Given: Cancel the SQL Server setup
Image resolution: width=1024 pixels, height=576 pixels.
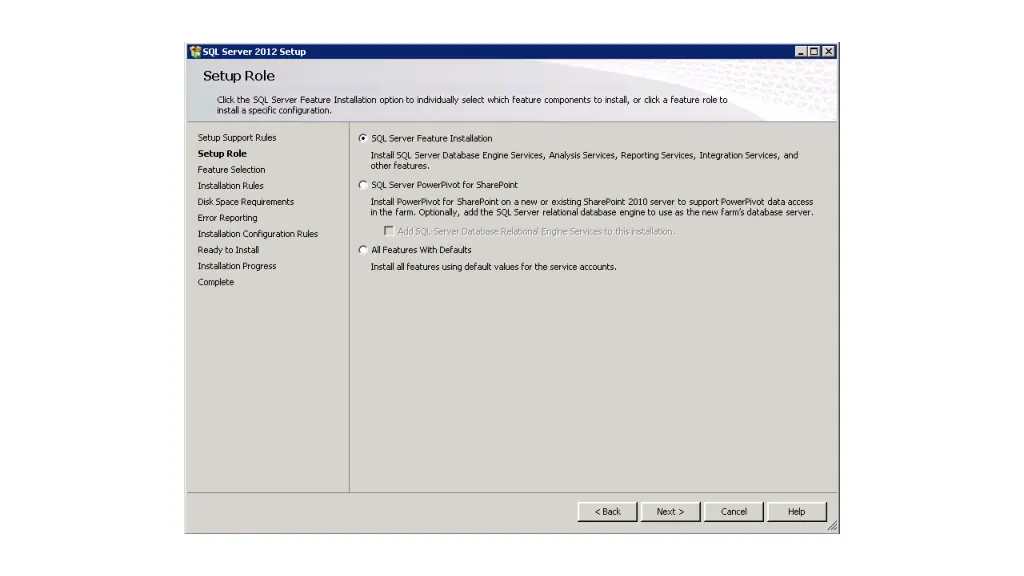Looking at the screenshot, I should tap(734, 512).
